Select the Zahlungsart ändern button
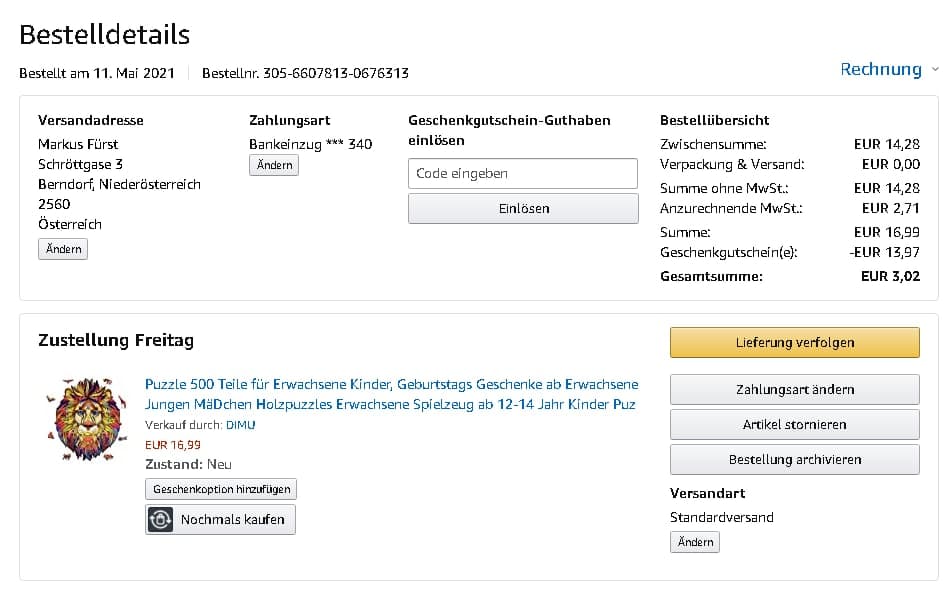949x589 pixels. point(794,389)
